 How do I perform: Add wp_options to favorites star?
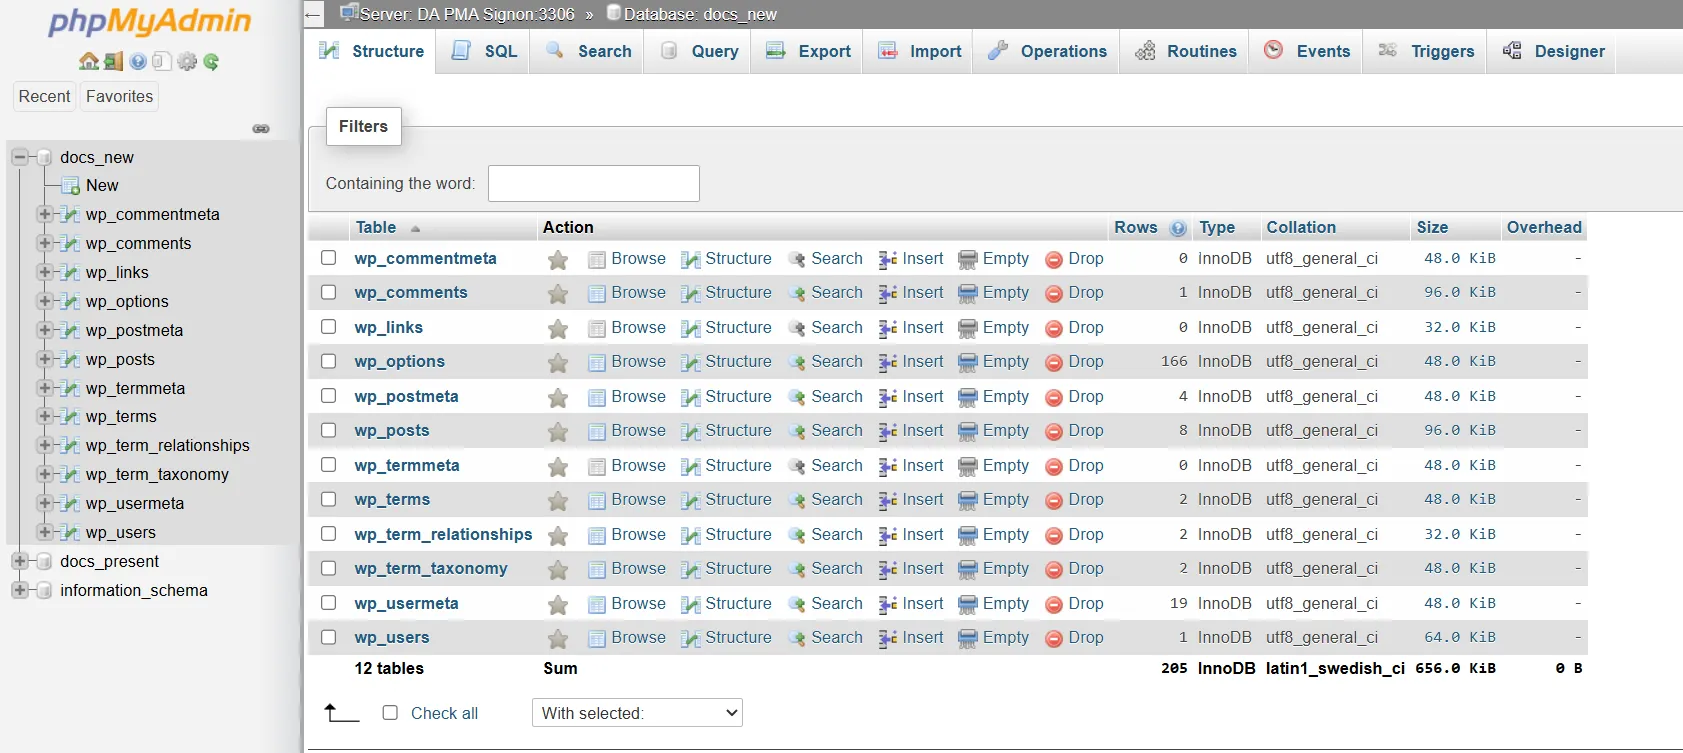[558, 363]
